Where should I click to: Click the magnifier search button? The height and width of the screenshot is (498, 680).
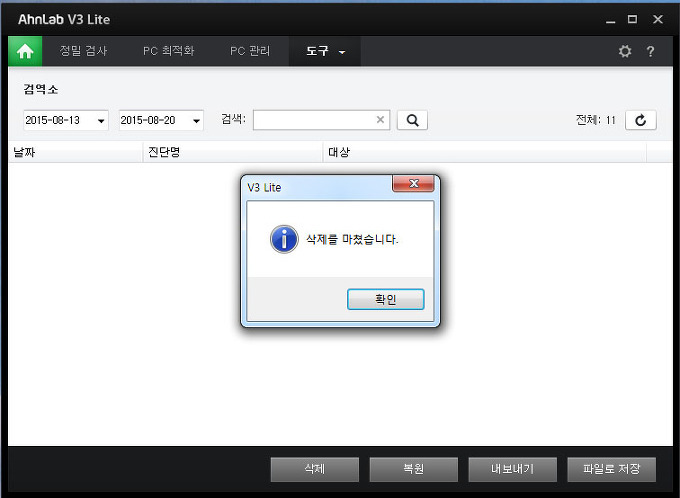412,120
